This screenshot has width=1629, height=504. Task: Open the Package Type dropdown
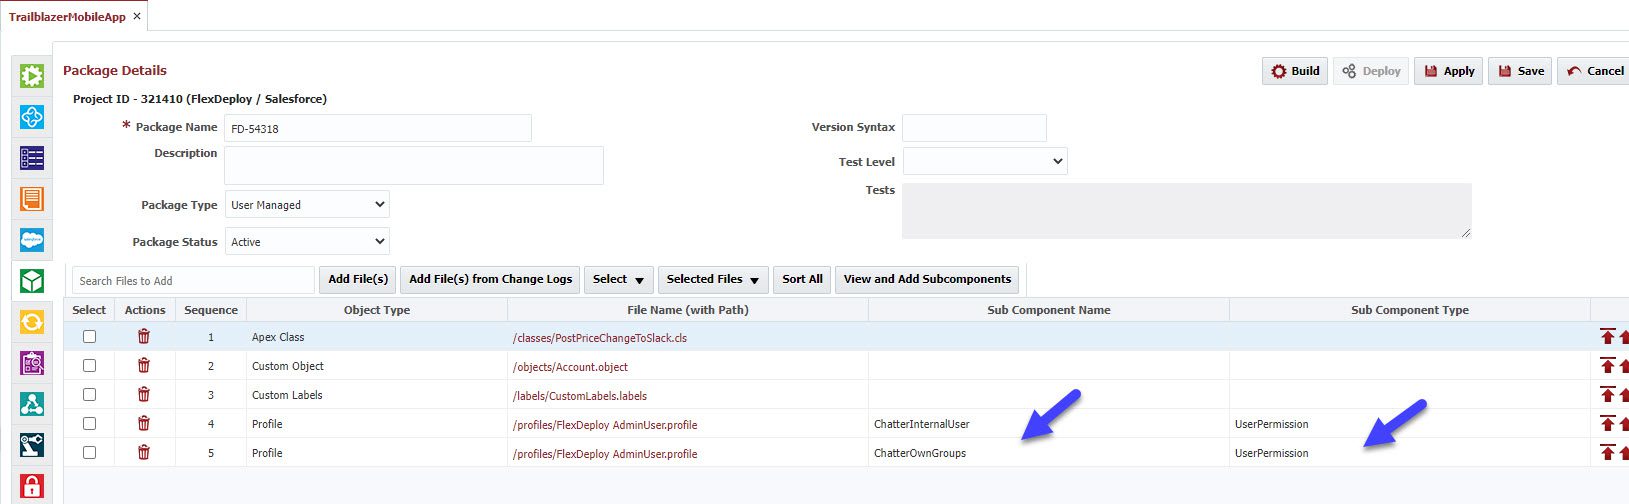tap(307, 204)
